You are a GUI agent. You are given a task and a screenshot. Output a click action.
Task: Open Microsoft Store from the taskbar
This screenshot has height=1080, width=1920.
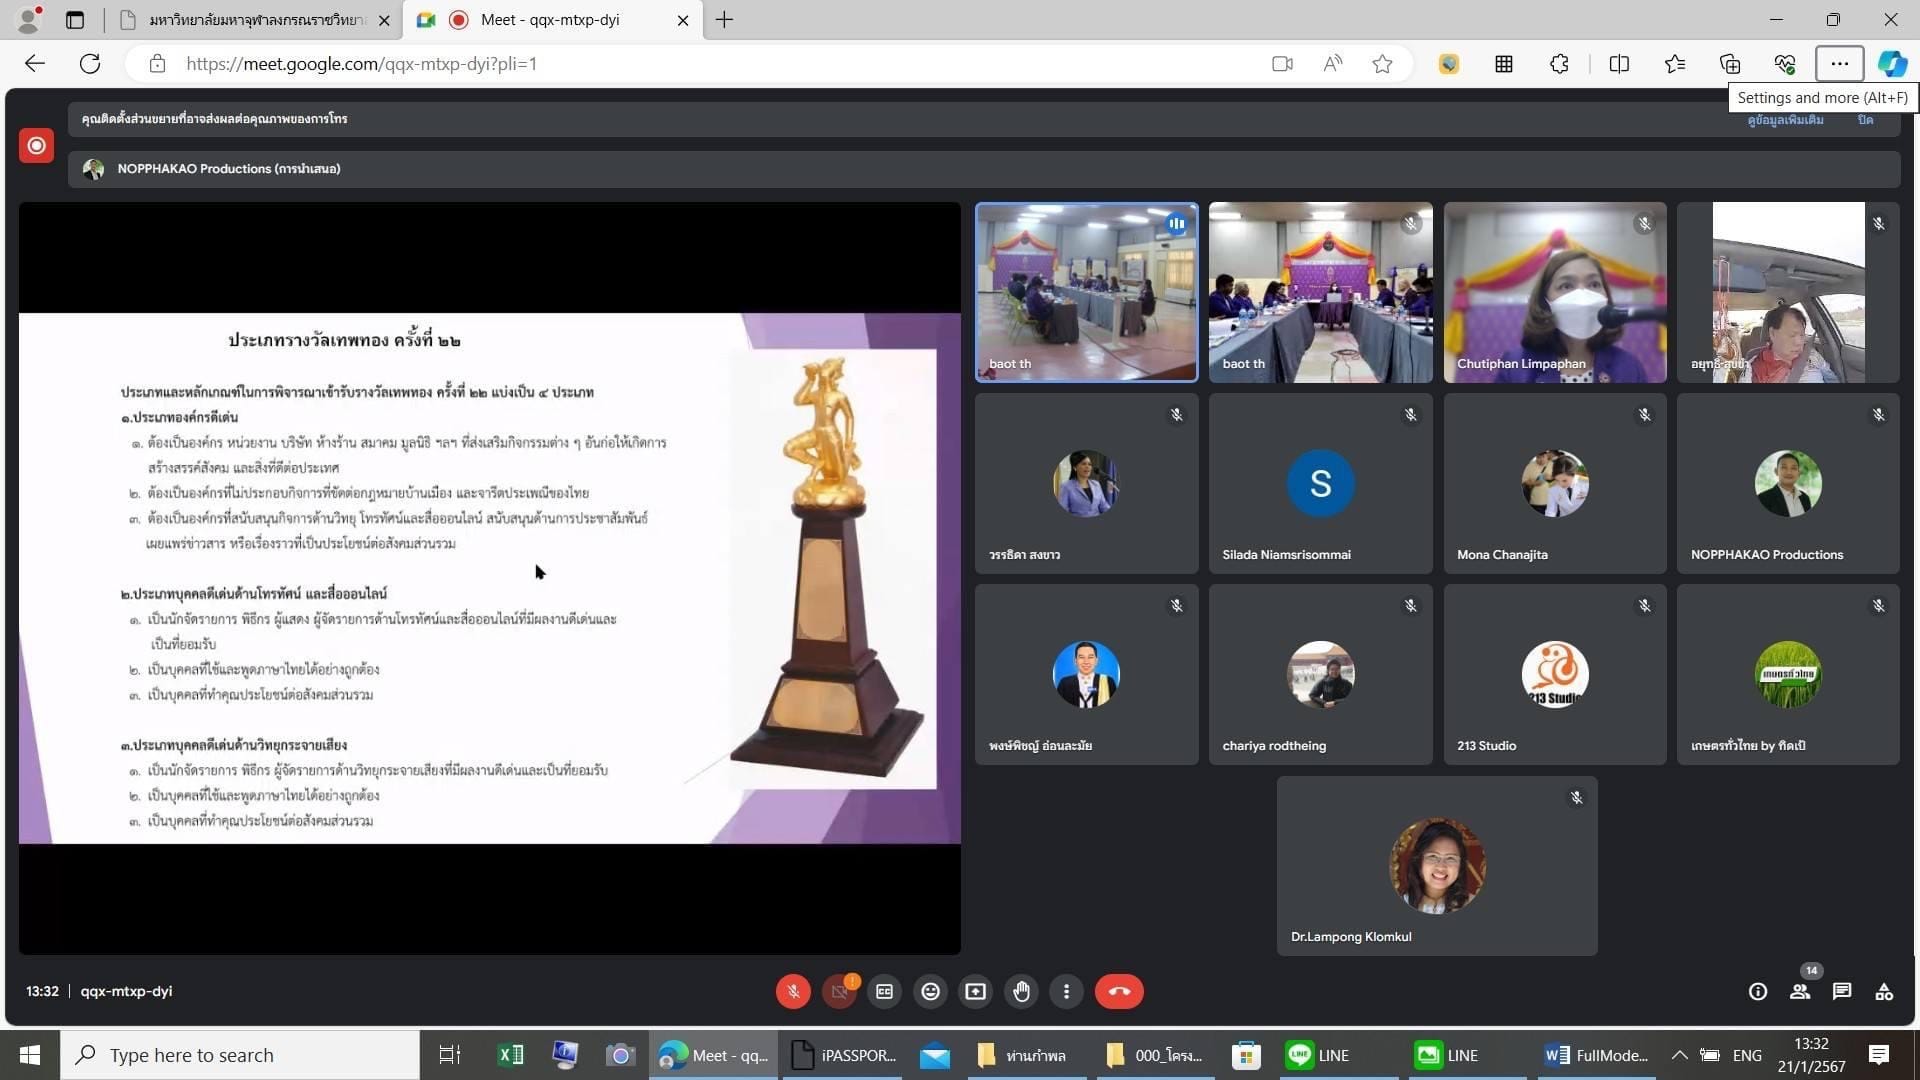pos(1246,1055)
